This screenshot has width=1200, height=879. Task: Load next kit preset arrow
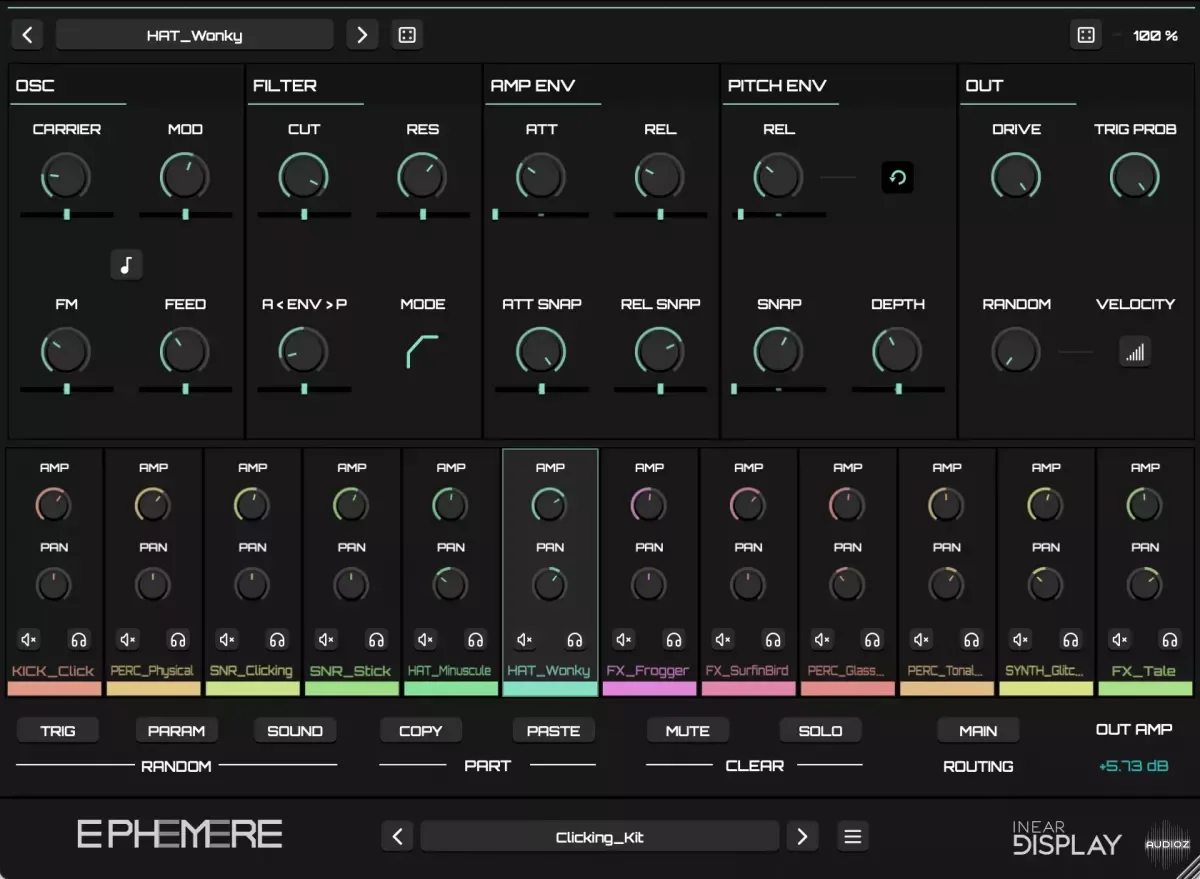(x=802, y=836)
